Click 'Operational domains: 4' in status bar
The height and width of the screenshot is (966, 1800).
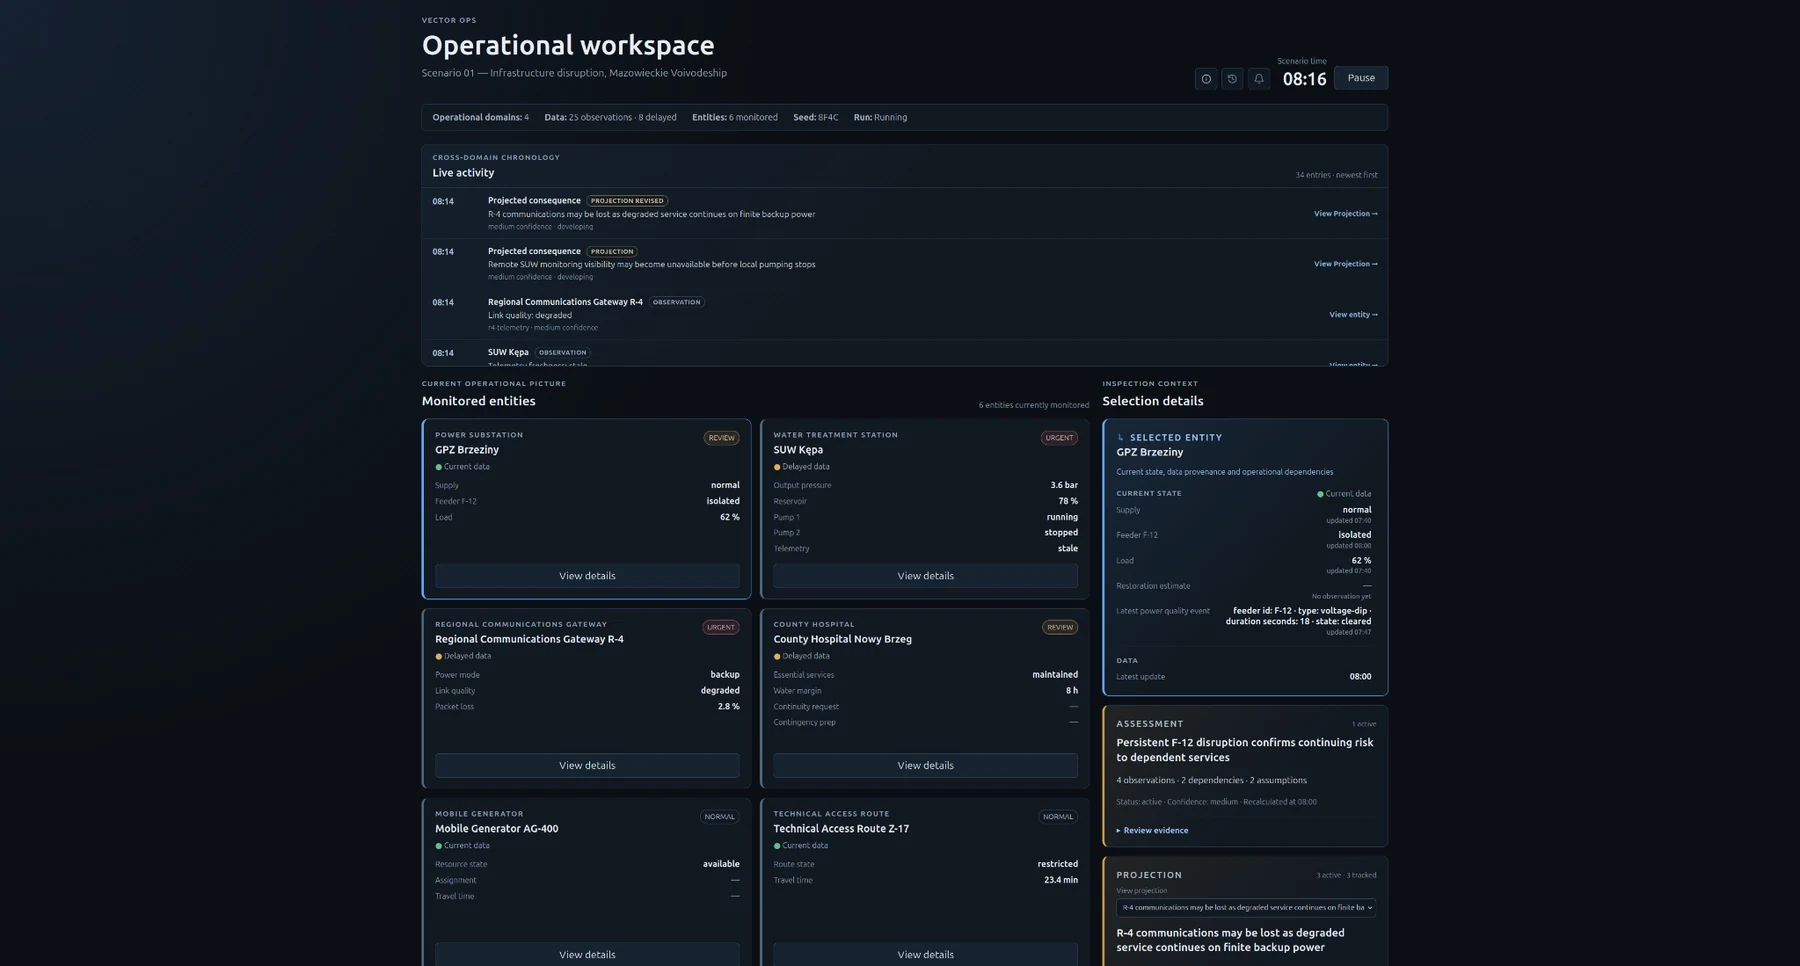click(x=480, y=117)
